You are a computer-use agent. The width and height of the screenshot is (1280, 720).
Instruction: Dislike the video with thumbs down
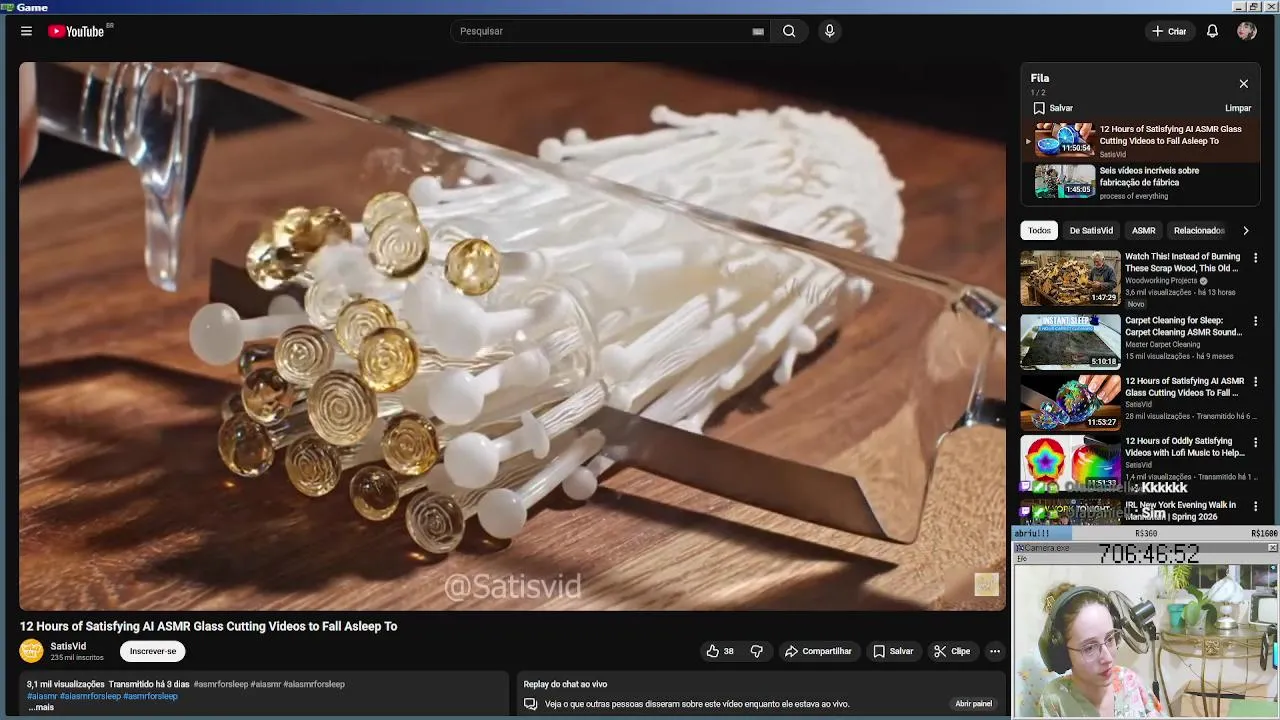[757, 651]
